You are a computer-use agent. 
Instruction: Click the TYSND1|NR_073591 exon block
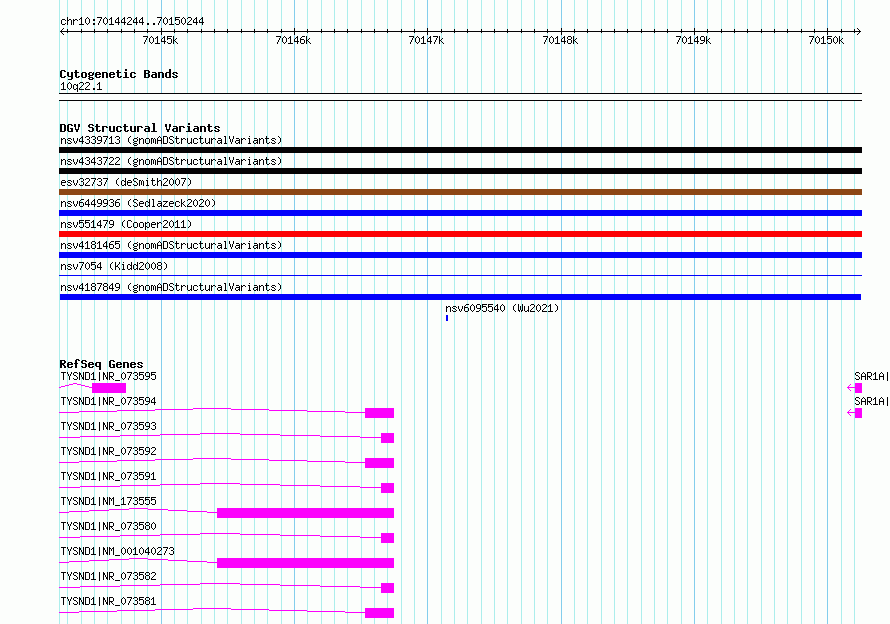(x=387, y=488)
